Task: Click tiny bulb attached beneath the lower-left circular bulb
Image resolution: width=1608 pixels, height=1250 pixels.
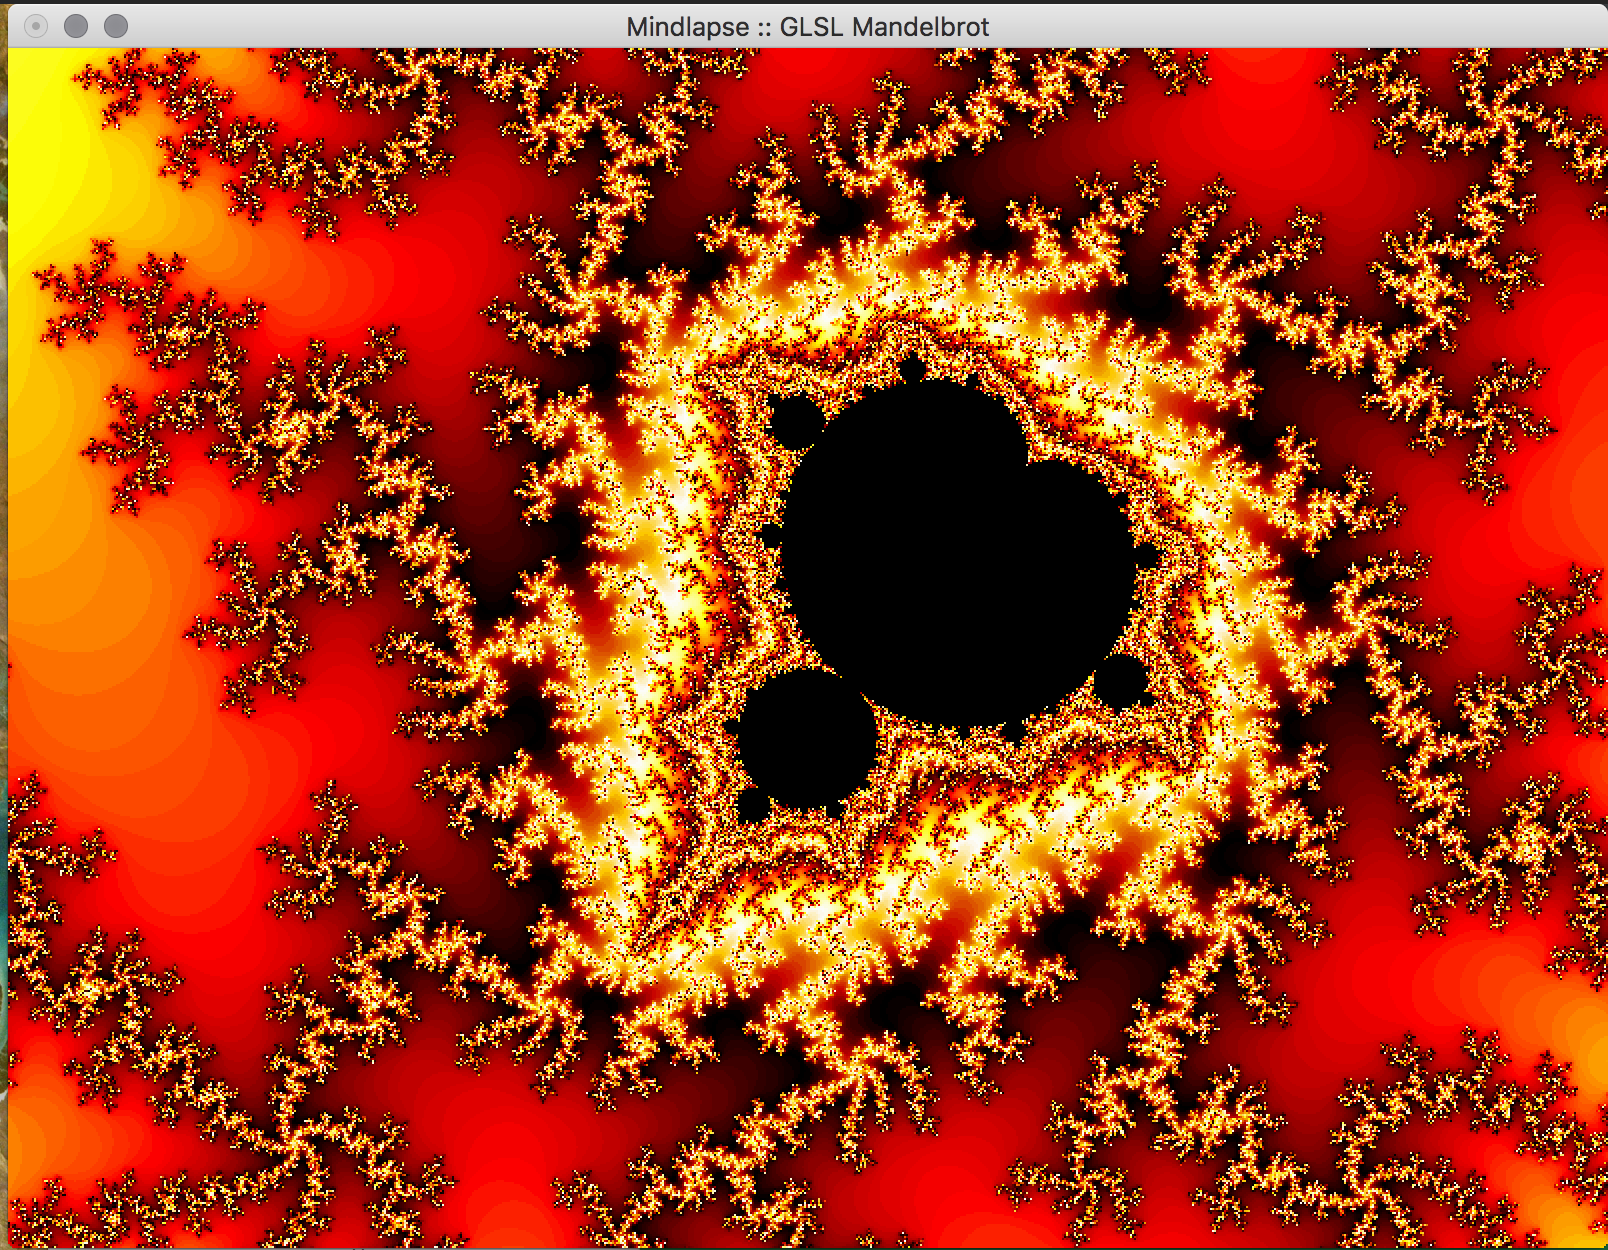Action: tap(754, 806)
